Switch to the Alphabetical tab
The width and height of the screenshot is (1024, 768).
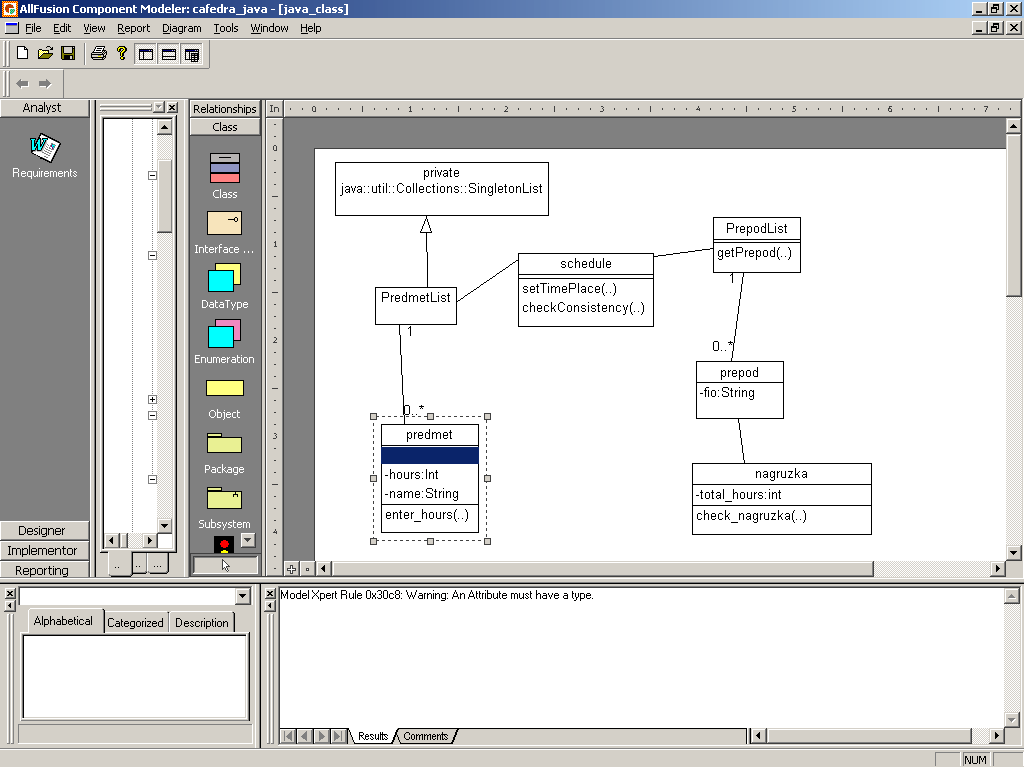(63, 621)
